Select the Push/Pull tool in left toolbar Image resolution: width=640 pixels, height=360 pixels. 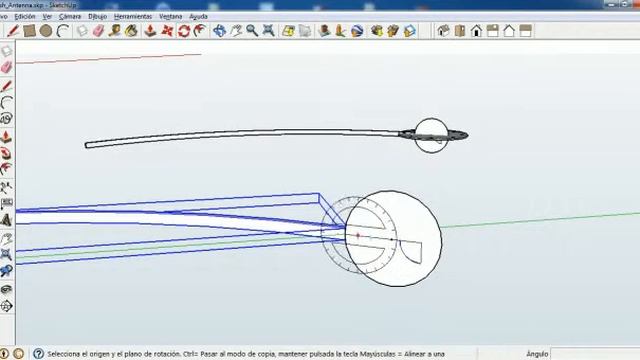coord(7,137)
